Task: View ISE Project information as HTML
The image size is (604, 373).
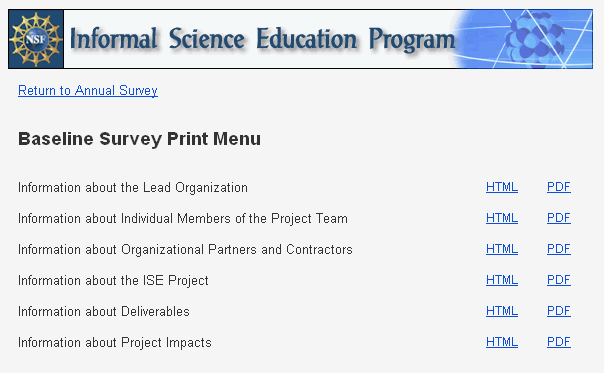Action: [x=502, y=280]
